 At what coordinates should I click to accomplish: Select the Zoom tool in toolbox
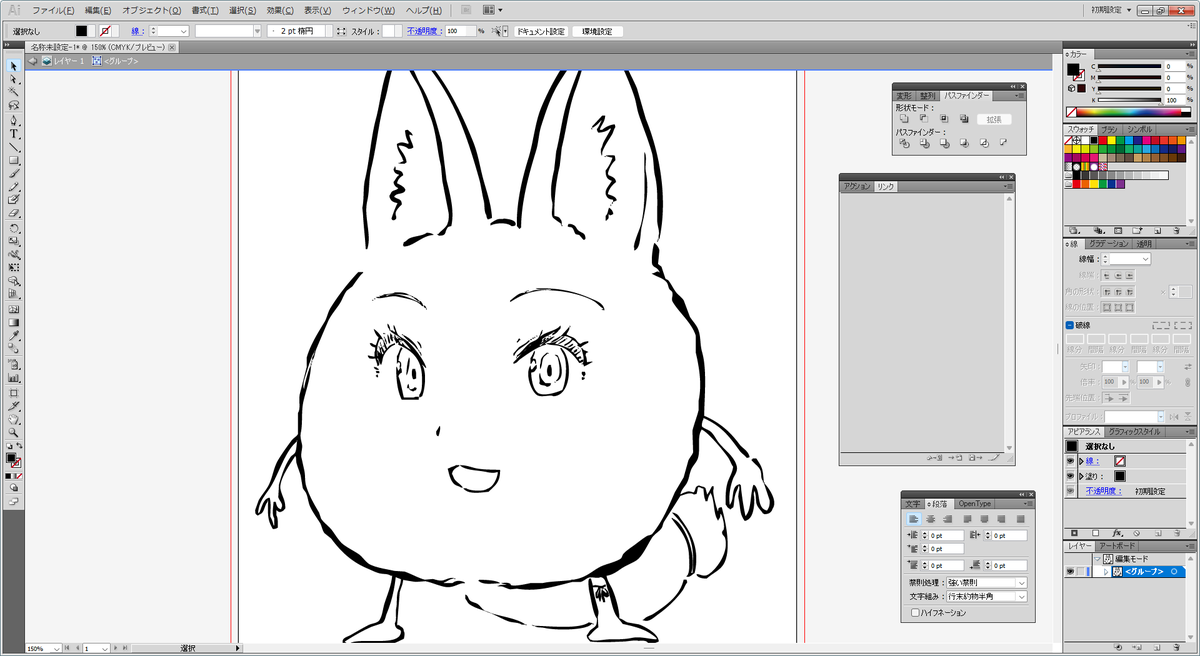pyautogui.click(x=15, y=433)
